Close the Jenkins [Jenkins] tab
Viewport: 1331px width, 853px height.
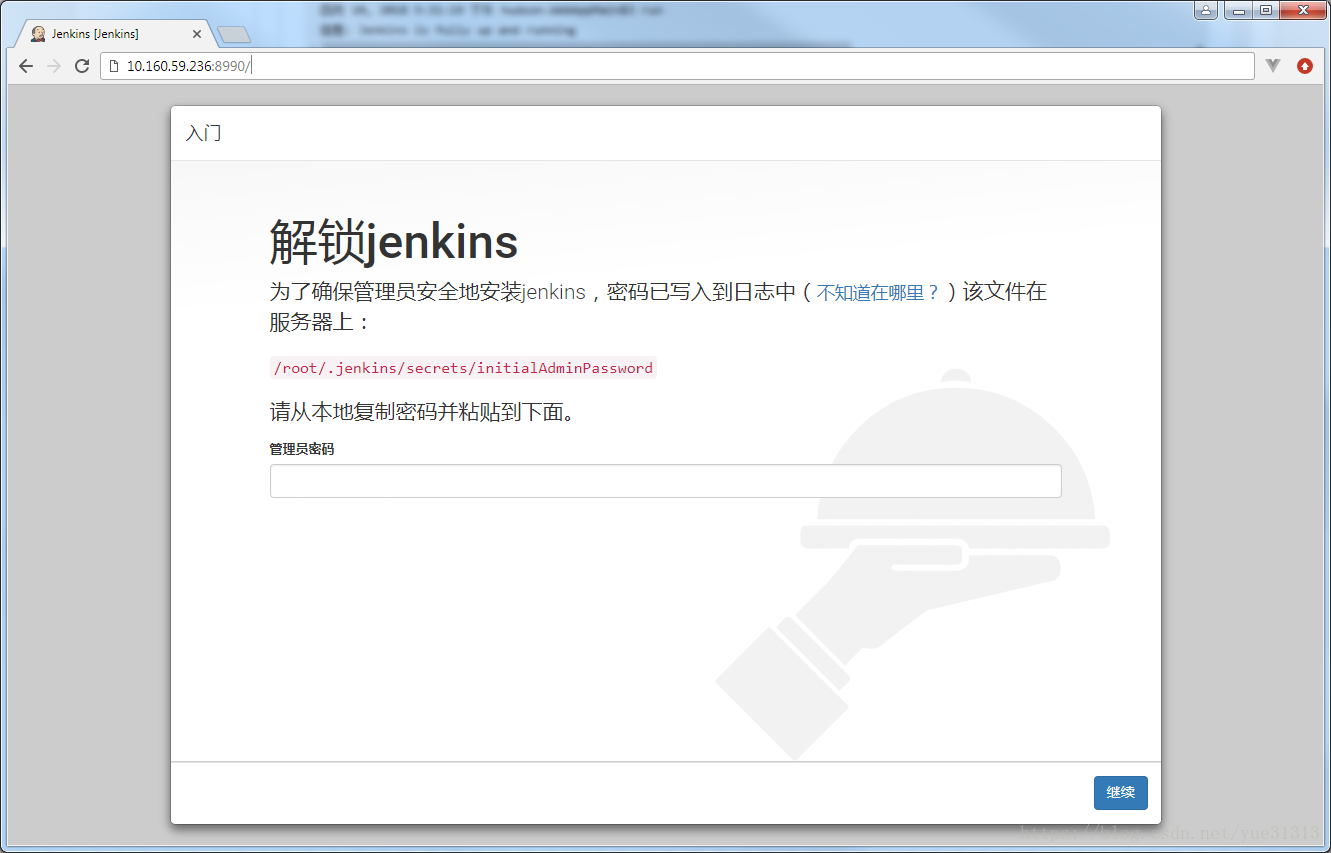pyautogui.click(x=197, y=34)
